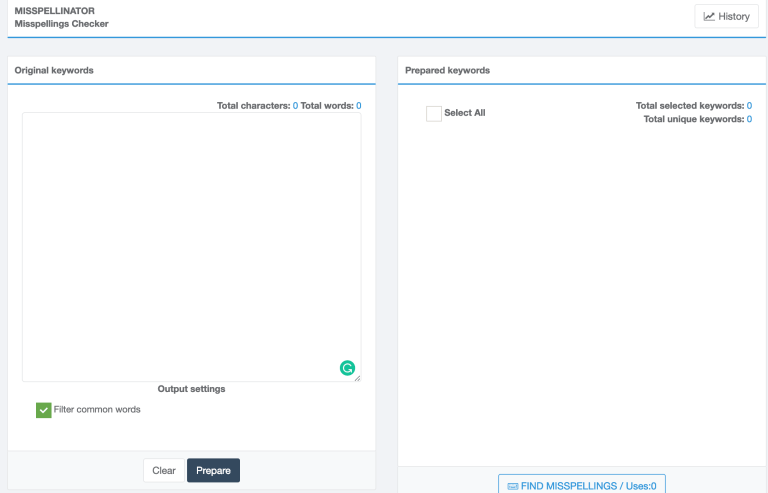Image resolution: width=768 pixels, height=493 pixels.
Task: Click the Filter common words label
Action: pyautogui.click(x=97, y=409)
